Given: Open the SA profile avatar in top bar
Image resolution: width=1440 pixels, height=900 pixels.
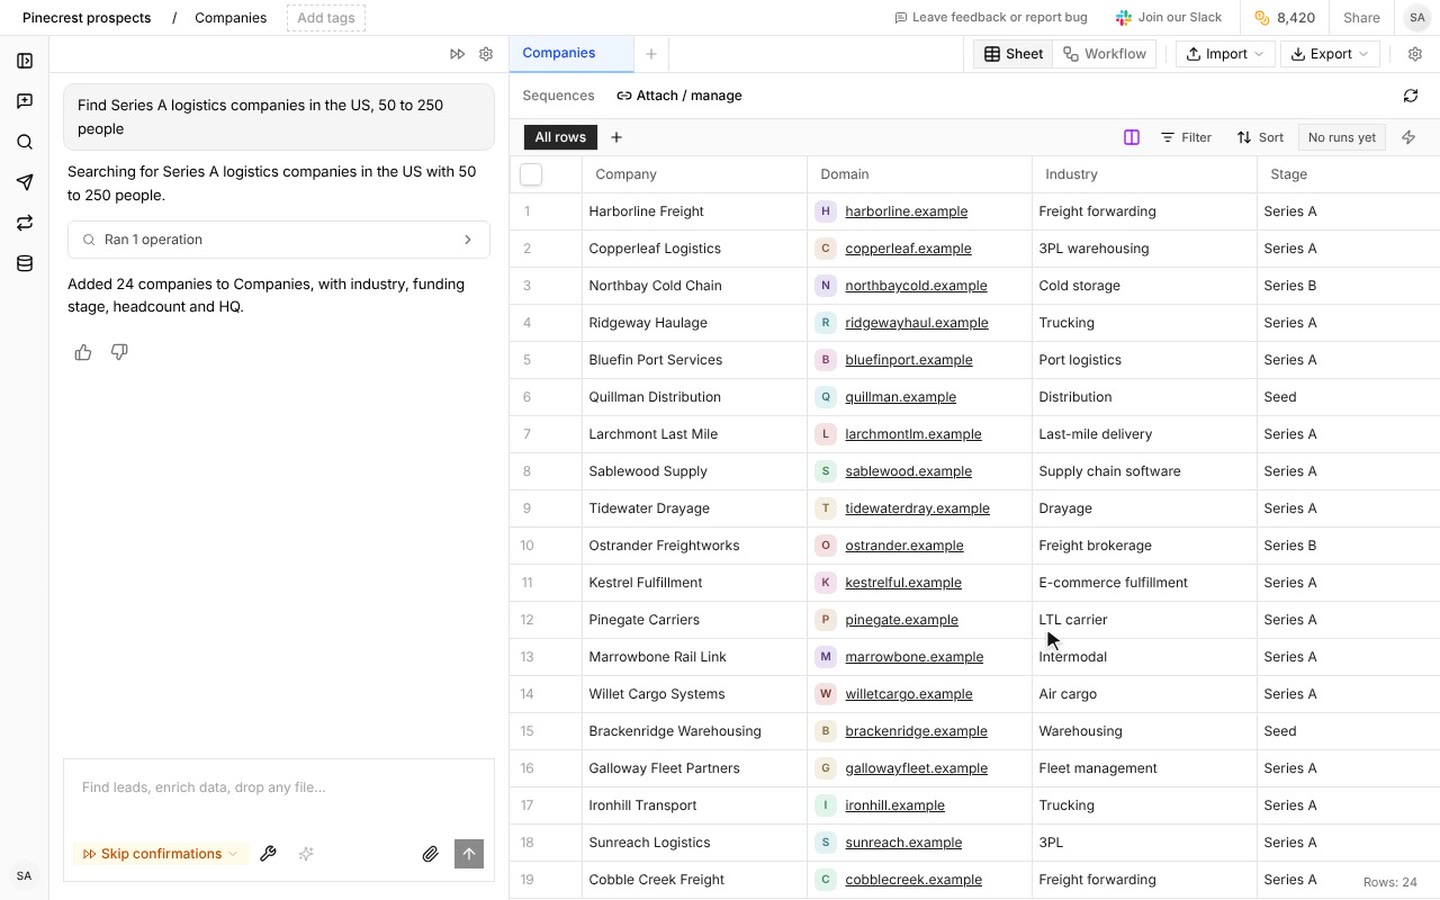Looking at the screenshot, I should (1417, 17).
